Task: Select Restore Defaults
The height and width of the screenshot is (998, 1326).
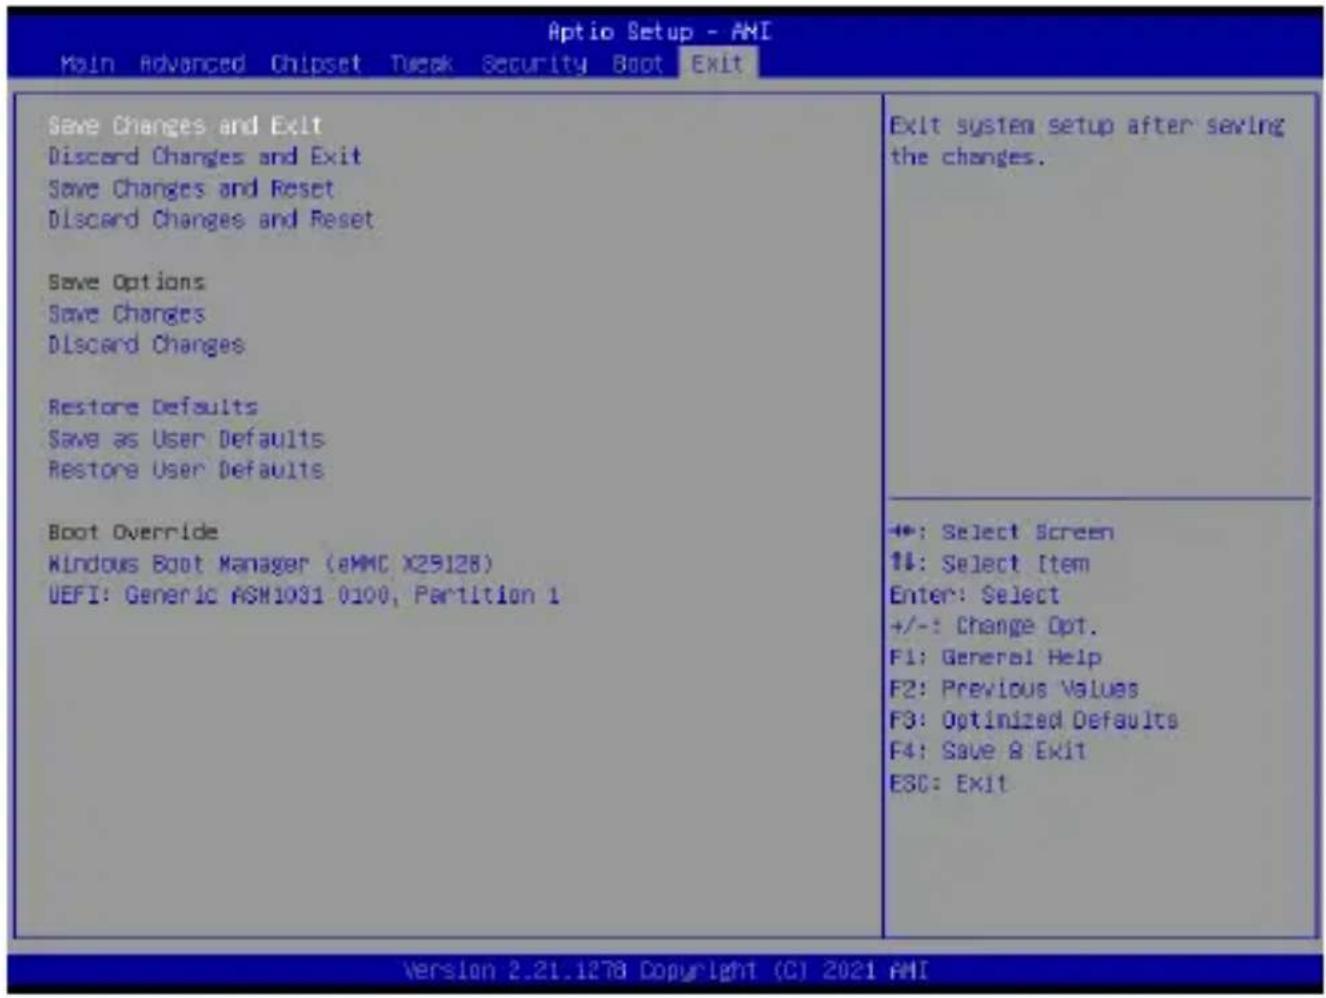Action: point(153,407)
